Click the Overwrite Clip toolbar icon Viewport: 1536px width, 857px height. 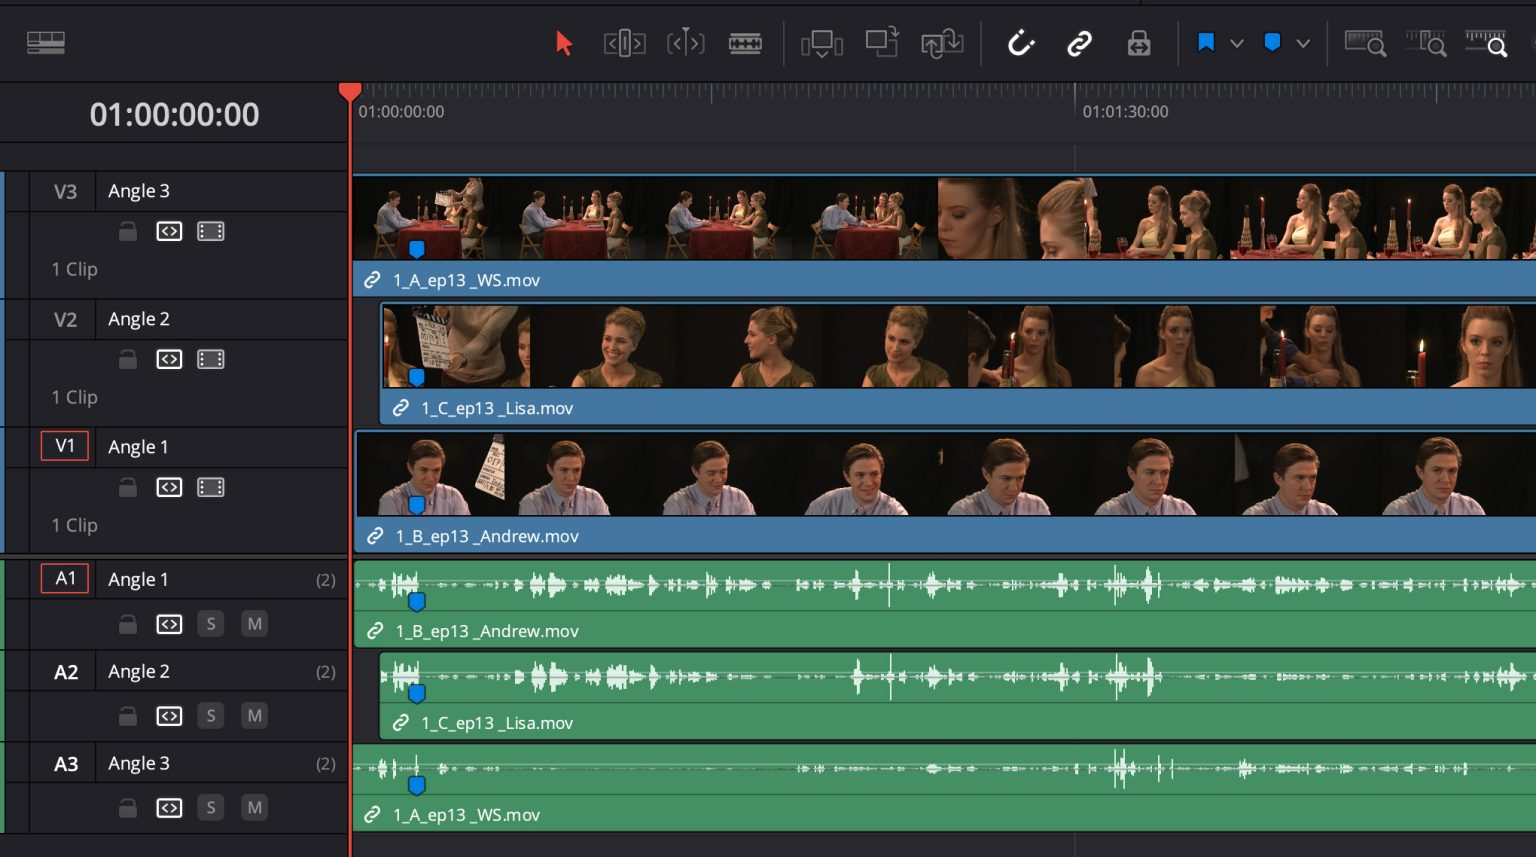pyautogui.click(x=881, y=43)
